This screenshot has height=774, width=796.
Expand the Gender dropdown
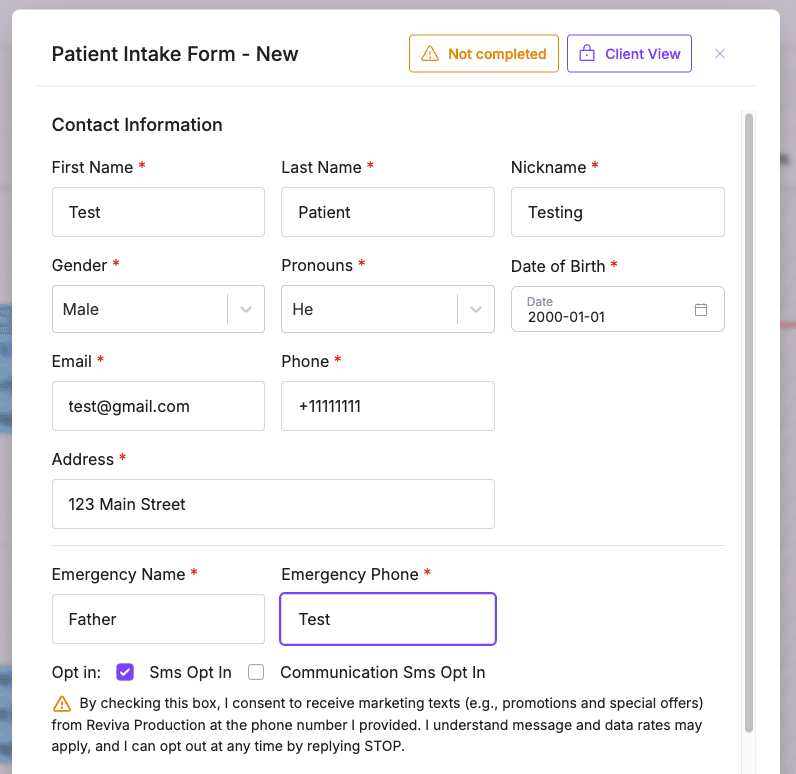point(246,310)
